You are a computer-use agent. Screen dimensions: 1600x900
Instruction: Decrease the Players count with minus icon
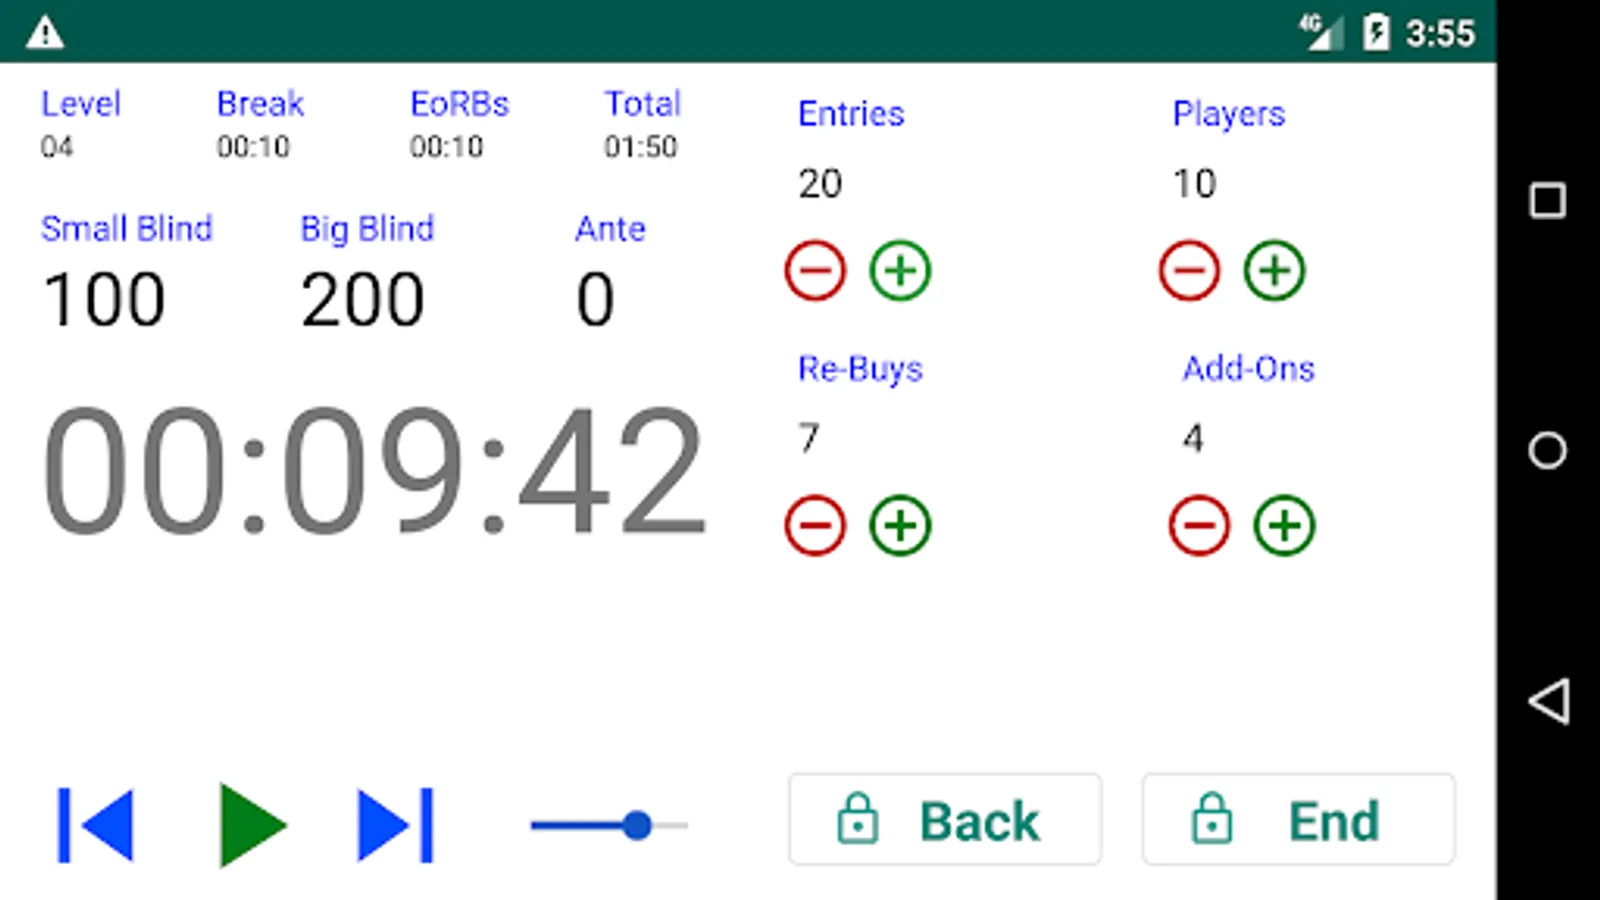(1189, 270)
